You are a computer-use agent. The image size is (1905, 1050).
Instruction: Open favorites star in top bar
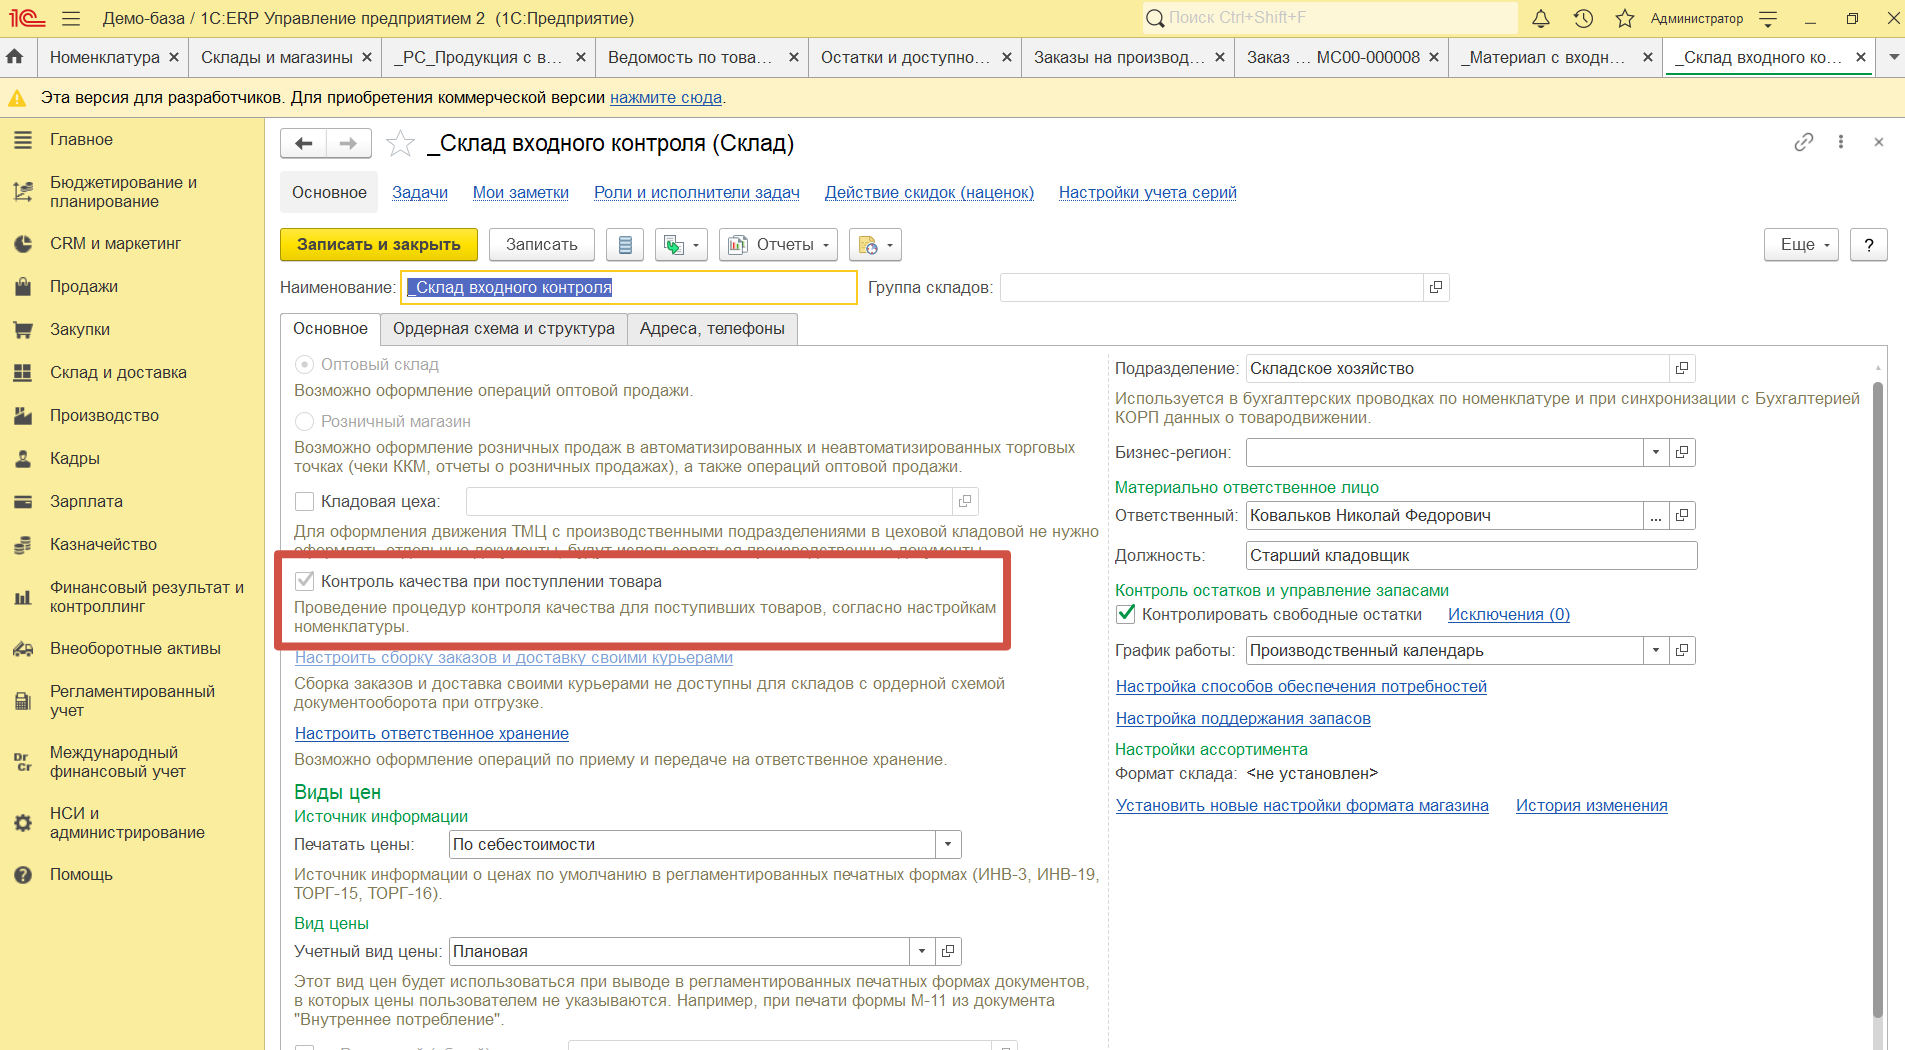(1625, 18)
